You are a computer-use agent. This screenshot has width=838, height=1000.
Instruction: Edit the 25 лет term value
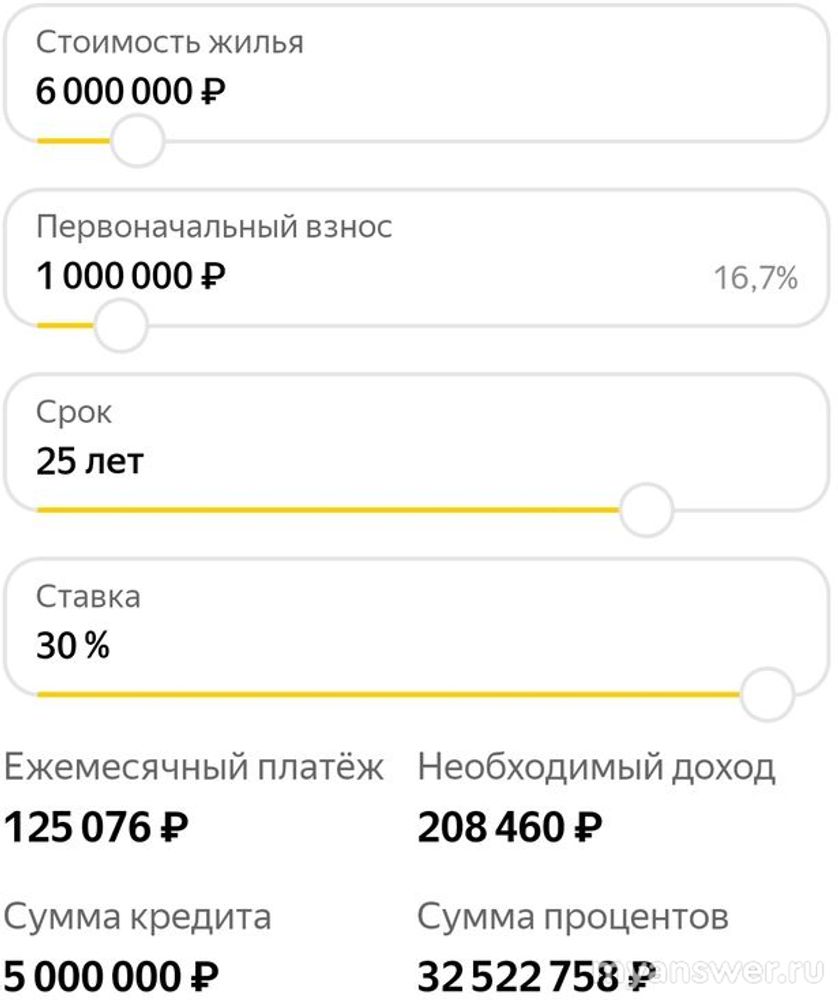click(x=90, y=461)
